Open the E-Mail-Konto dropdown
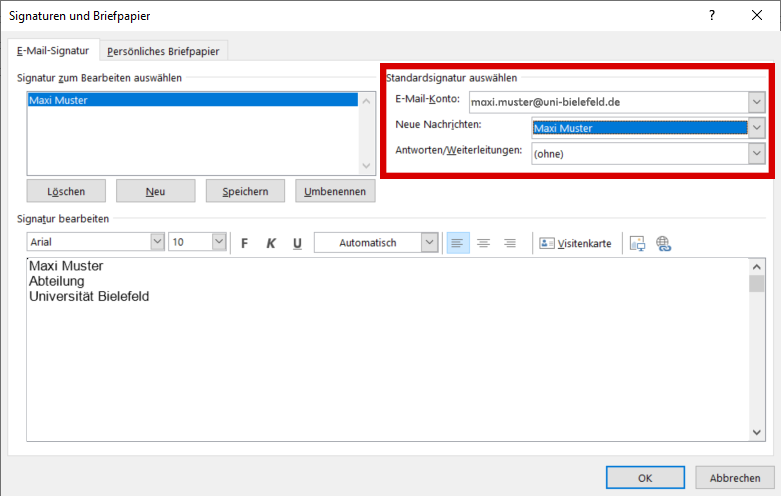781x496 pixels. click(756, 102)
